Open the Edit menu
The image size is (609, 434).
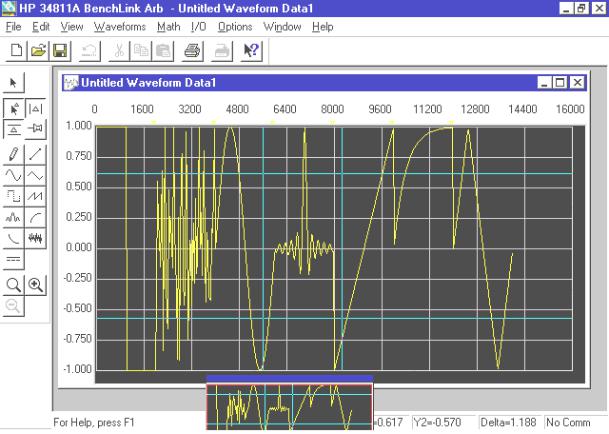pyautogui.click(x=41, y=27)
